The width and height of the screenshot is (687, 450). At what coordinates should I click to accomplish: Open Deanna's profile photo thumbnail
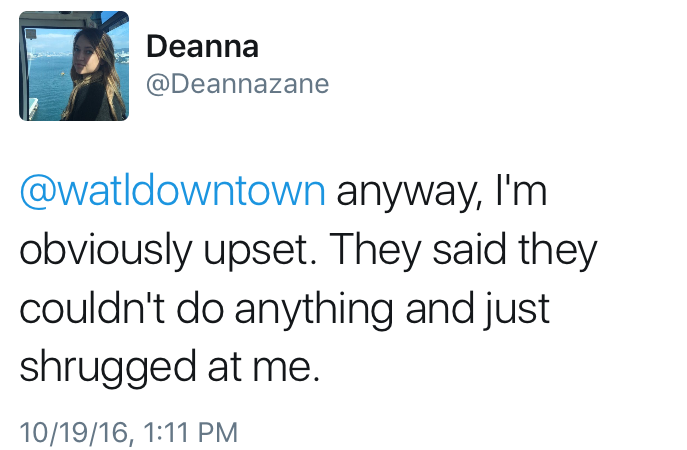click(75, 66)
